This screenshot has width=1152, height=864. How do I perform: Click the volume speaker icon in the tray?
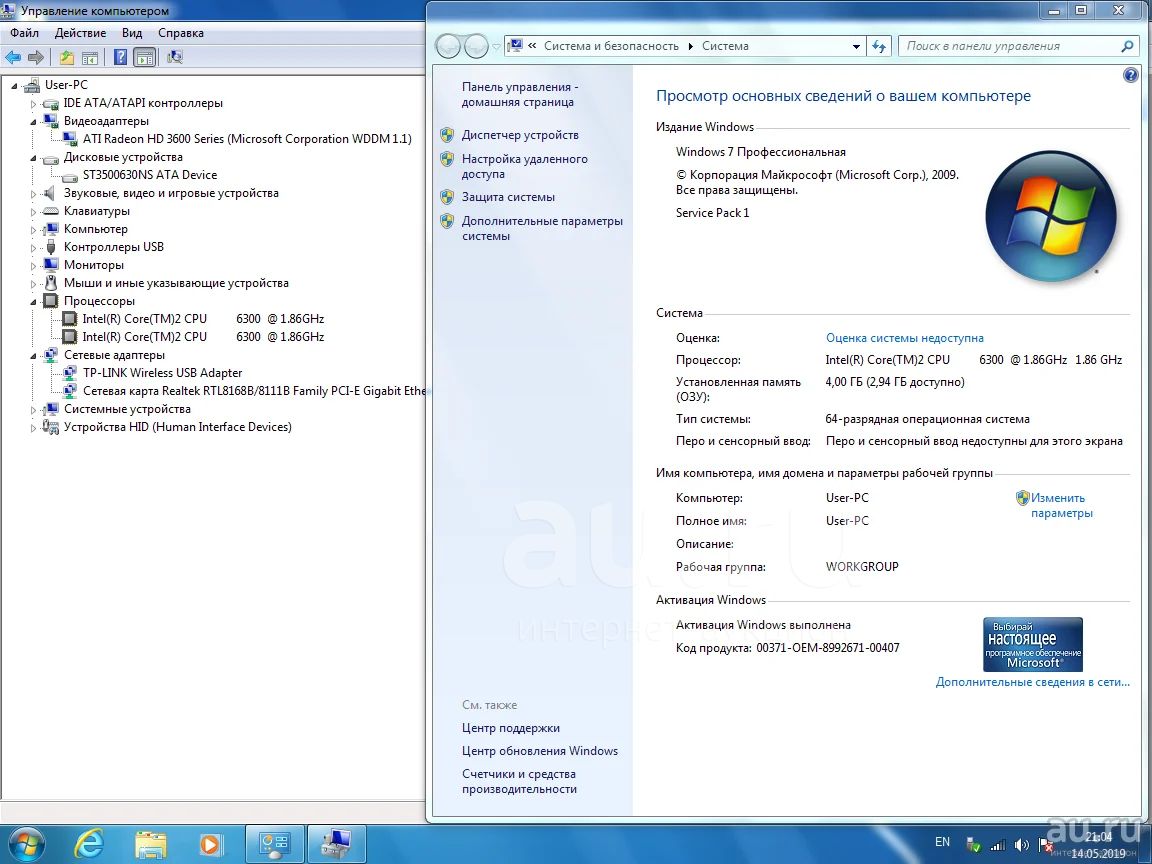point(1022,845)
